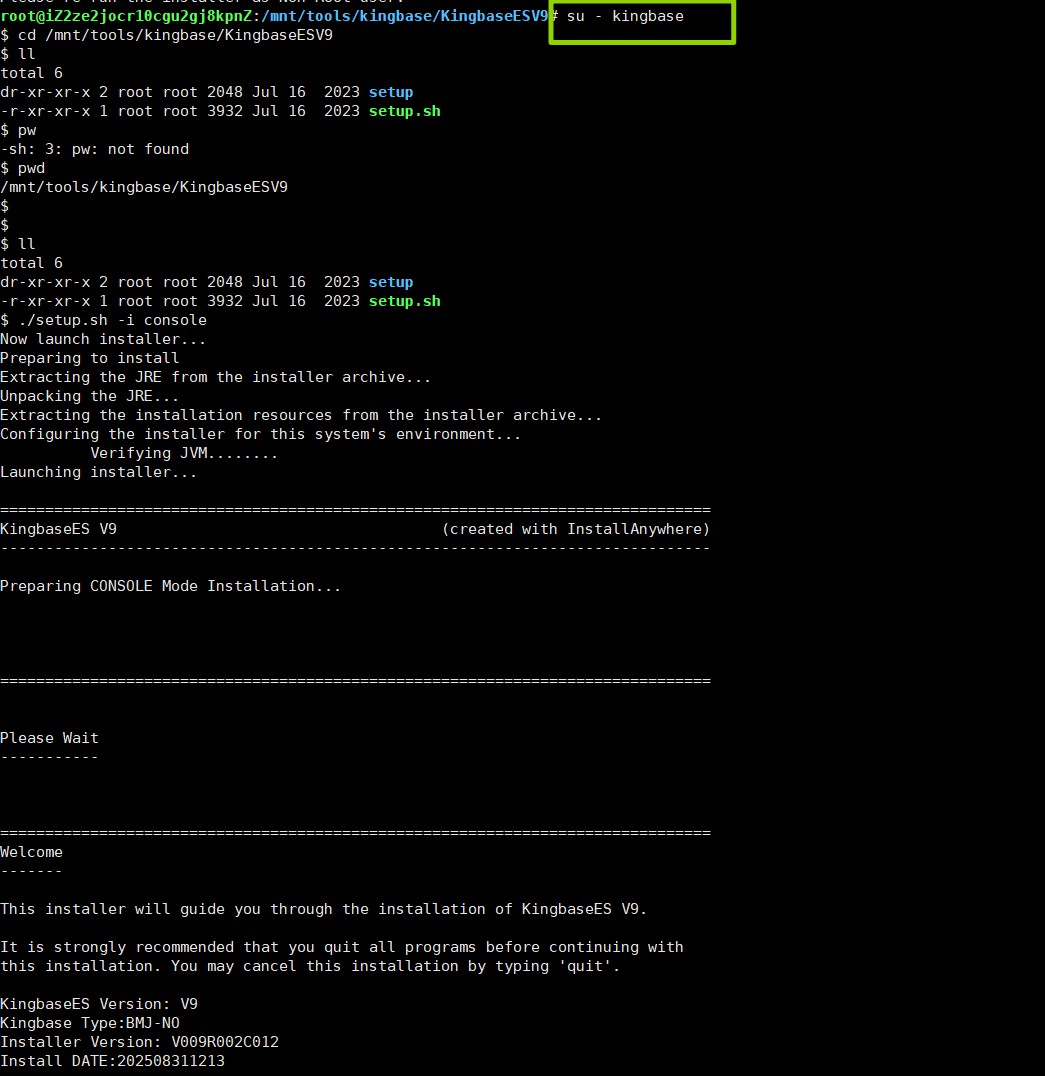Screen dimensions: 1045x1076
Task: Click the "Unpacking the JRE..." line
Action: 90,397
